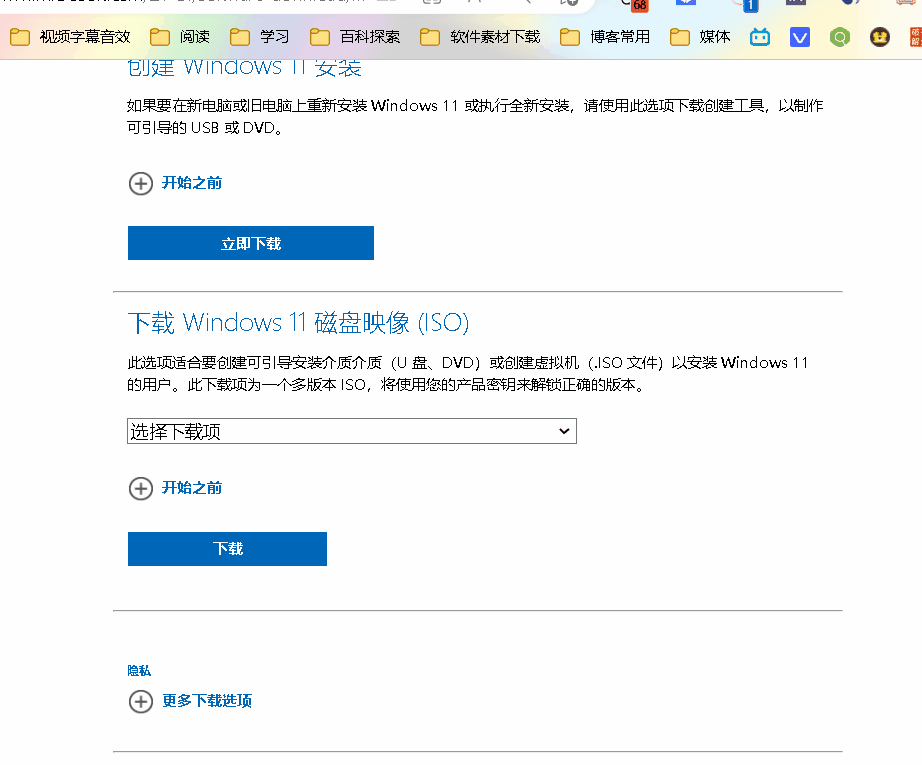Open the blue V bookmark icon

tap(799, 37)
